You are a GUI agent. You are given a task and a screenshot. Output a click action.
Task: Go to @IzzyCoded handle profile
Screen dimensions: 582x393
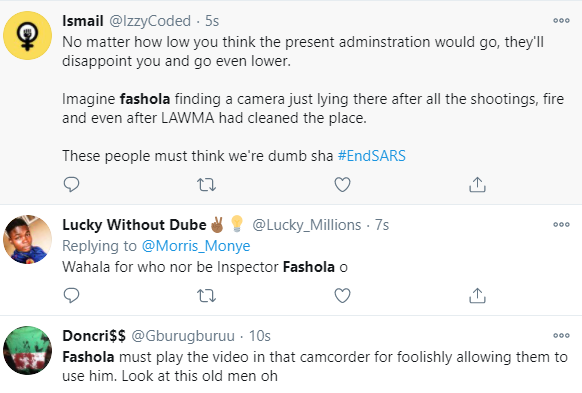(150, 21)
